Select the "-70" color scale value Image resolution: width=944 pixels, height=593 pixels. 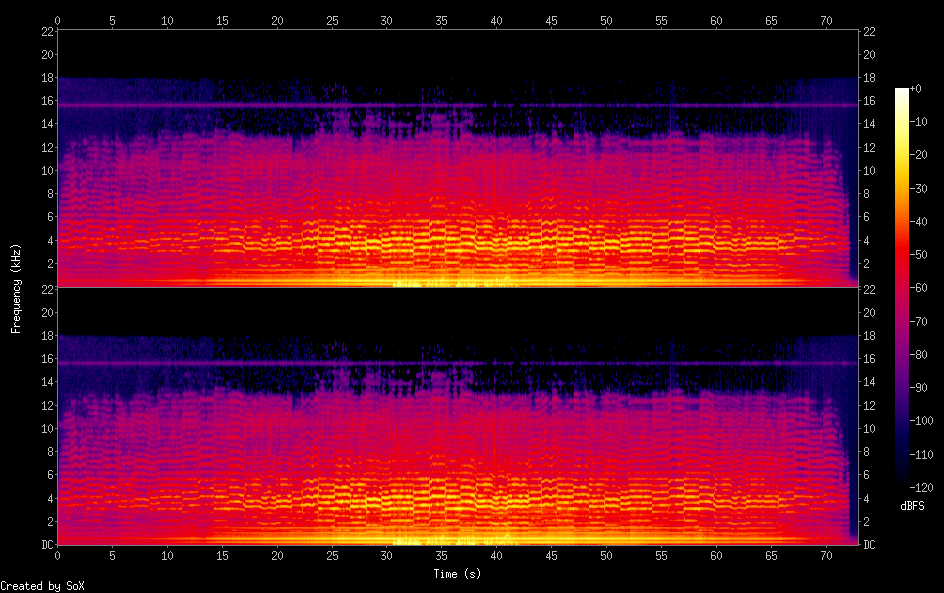coord(918,321)
